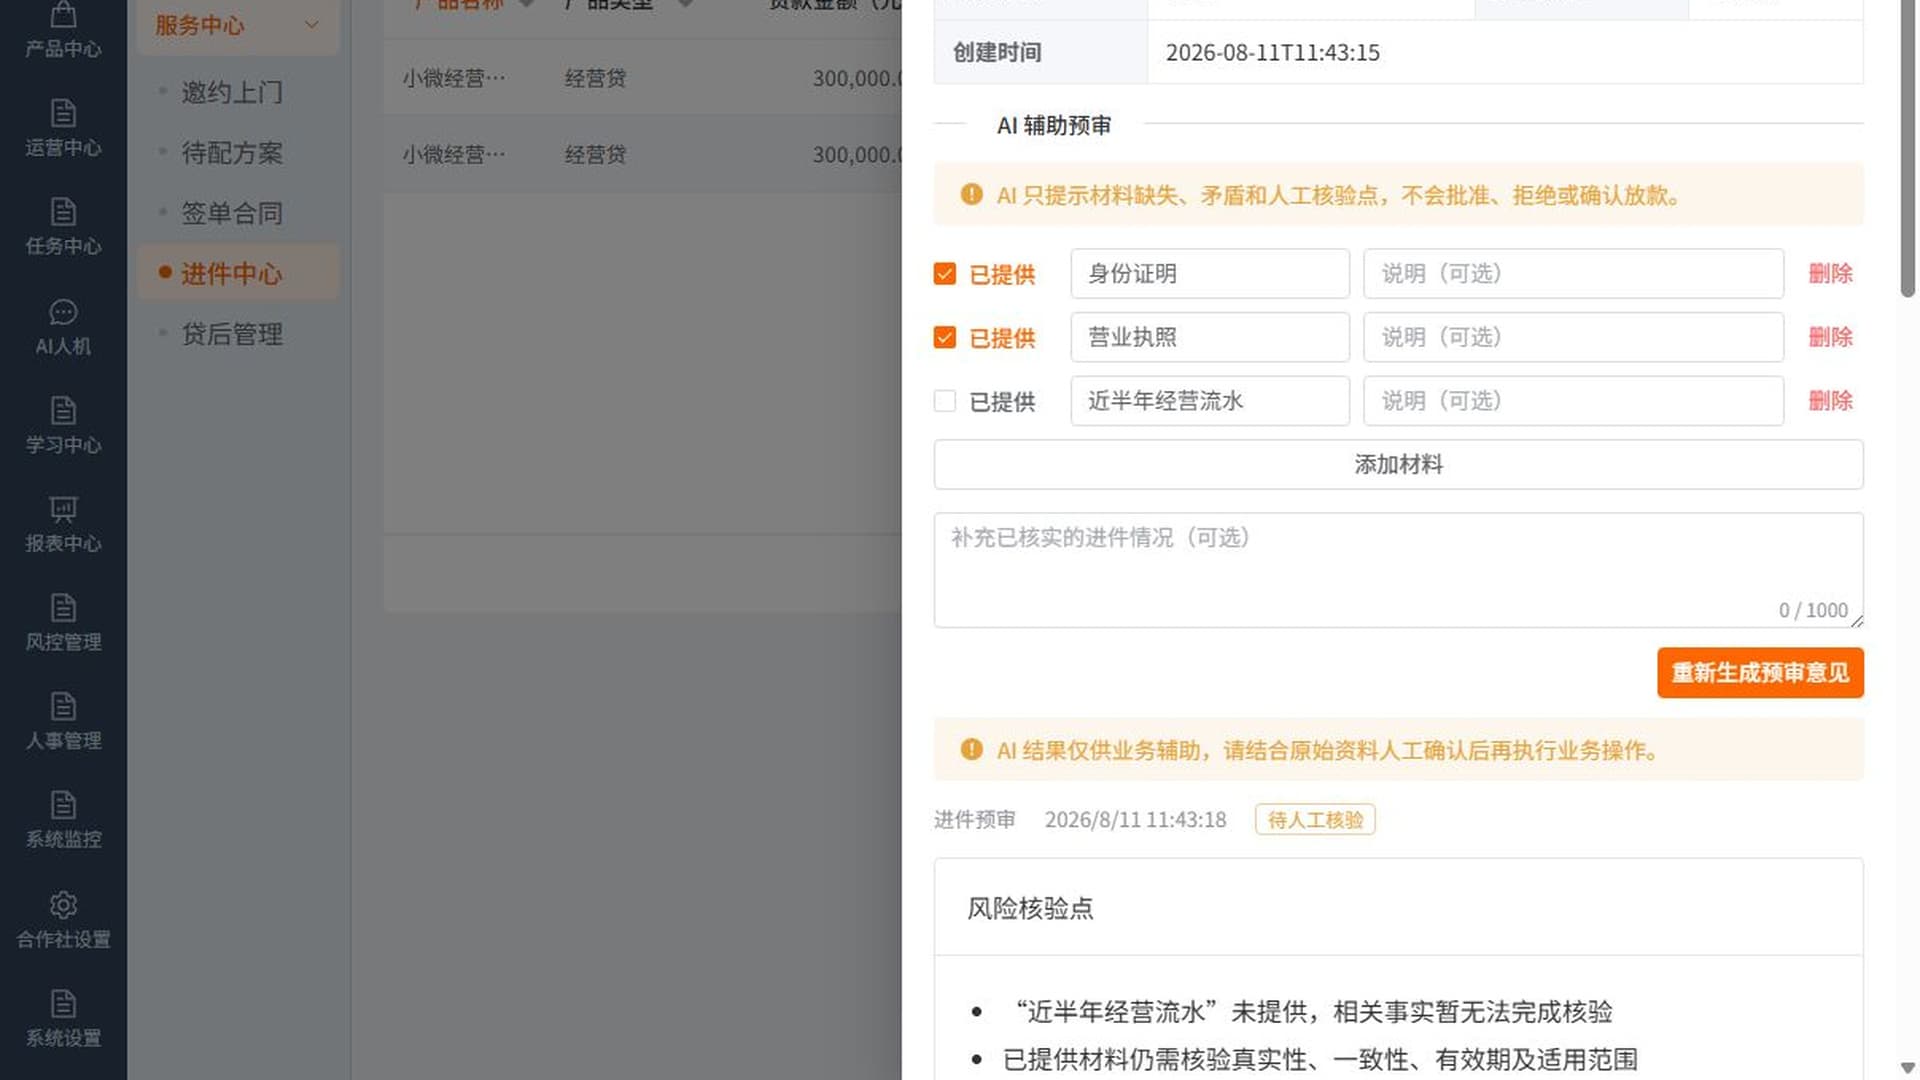The image size is (1920, 1080).
Task: Click bullet text 已提供材料仍需核验真实性
Action: tap(1320, 1060)
